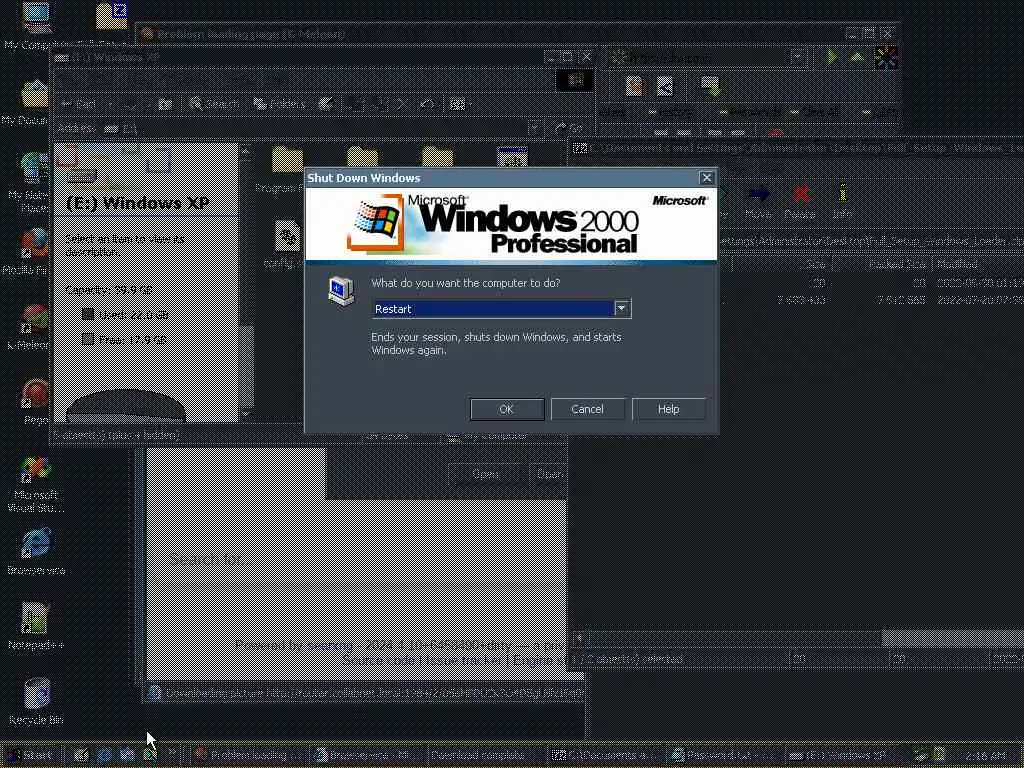
Task: Toggle the Folders pane in Explorer
Action: point(280,104)
